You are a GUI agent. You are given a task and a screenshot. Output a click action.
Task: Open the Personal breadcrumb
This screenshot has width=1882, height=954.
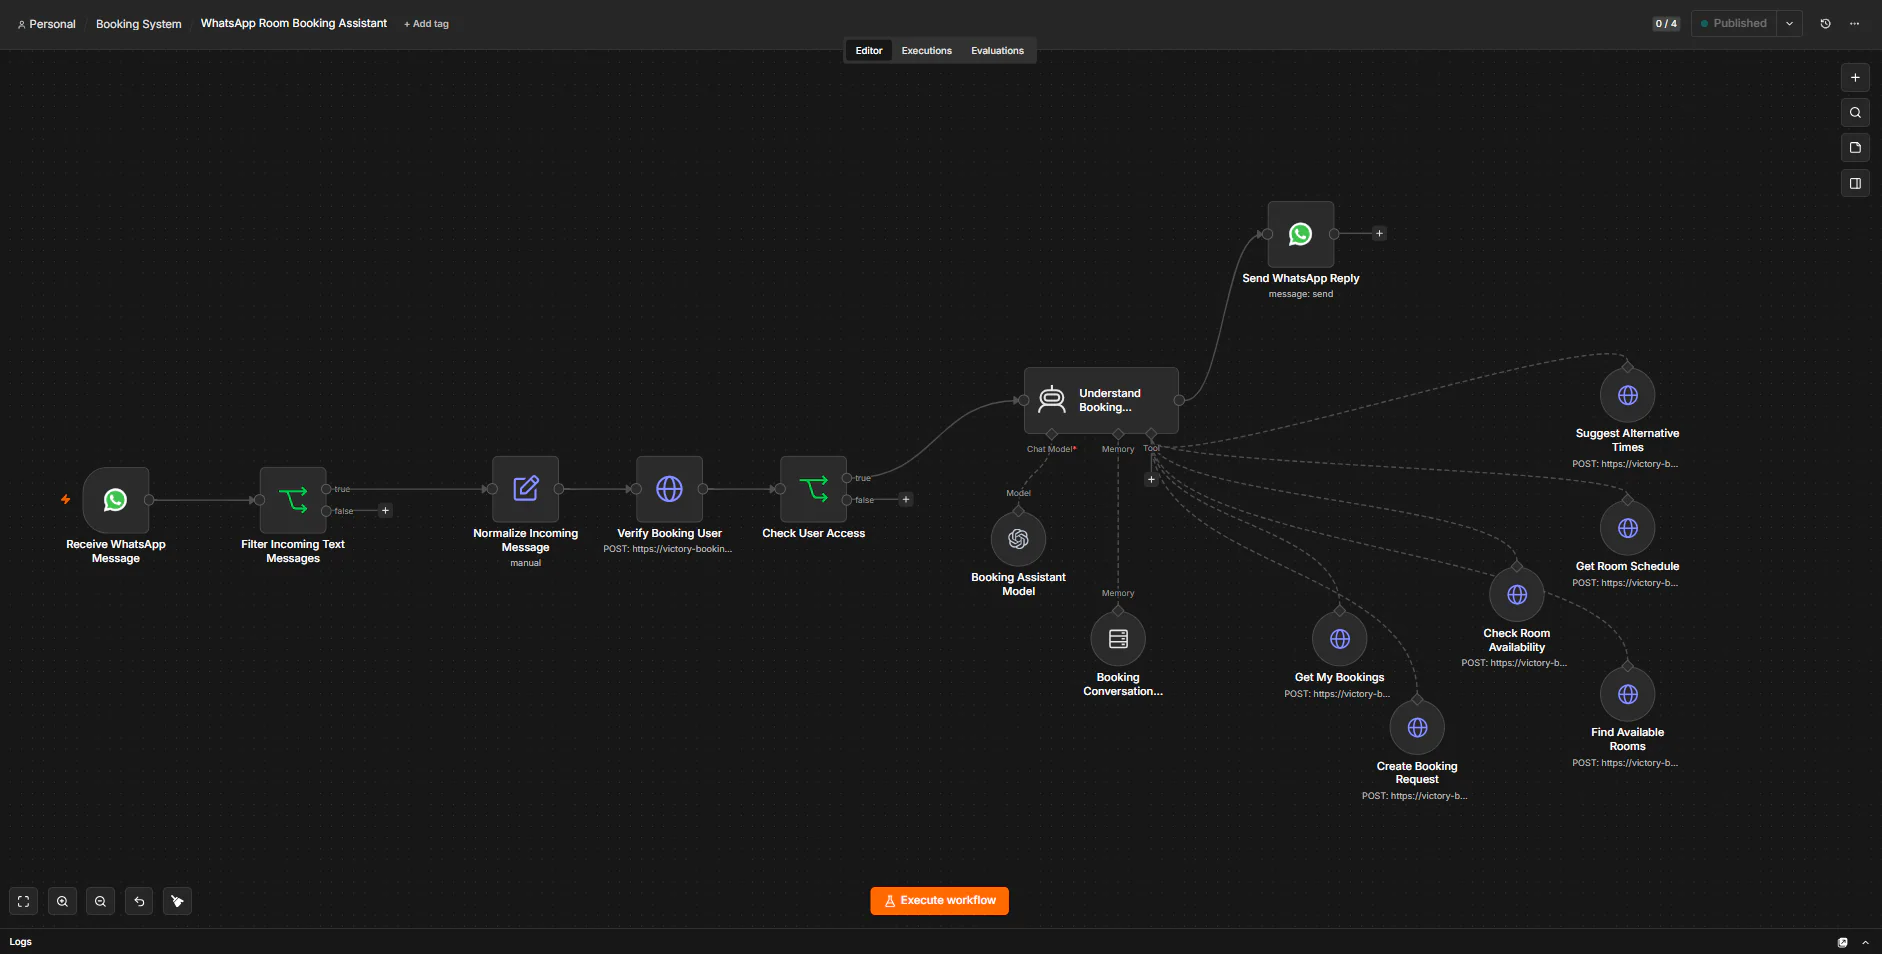pos(46,24)
